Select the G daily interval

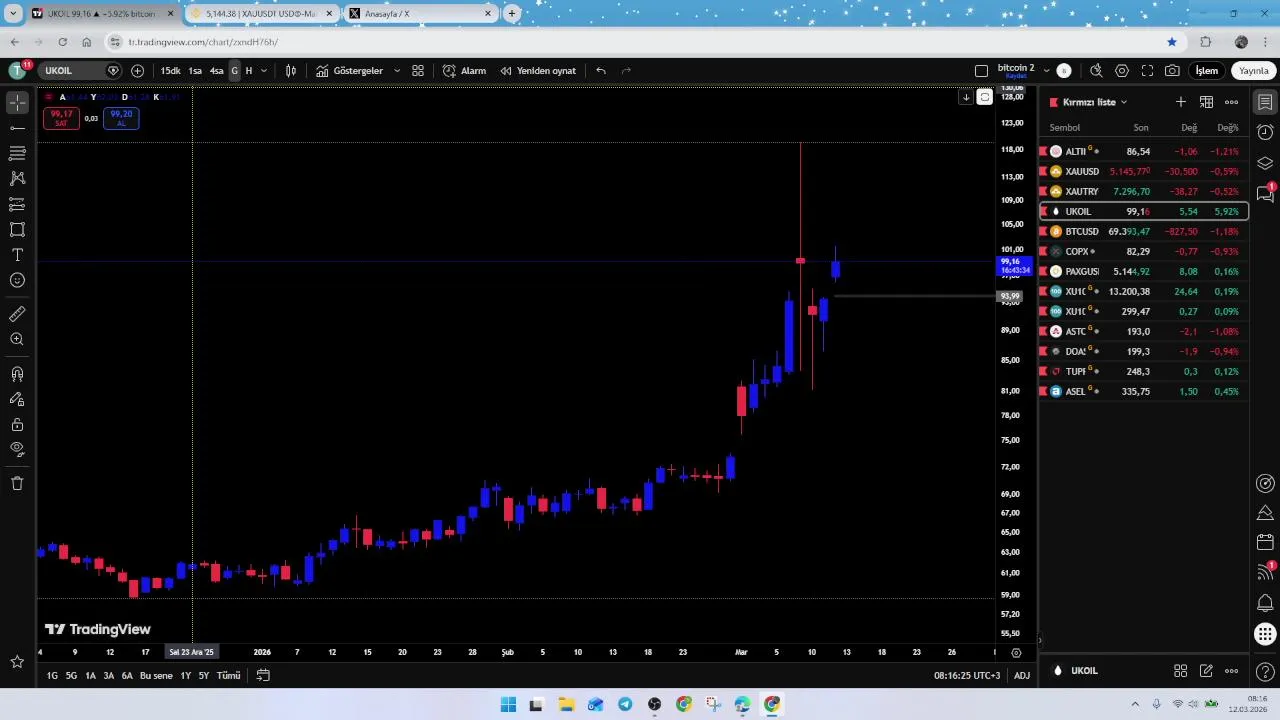234,71
